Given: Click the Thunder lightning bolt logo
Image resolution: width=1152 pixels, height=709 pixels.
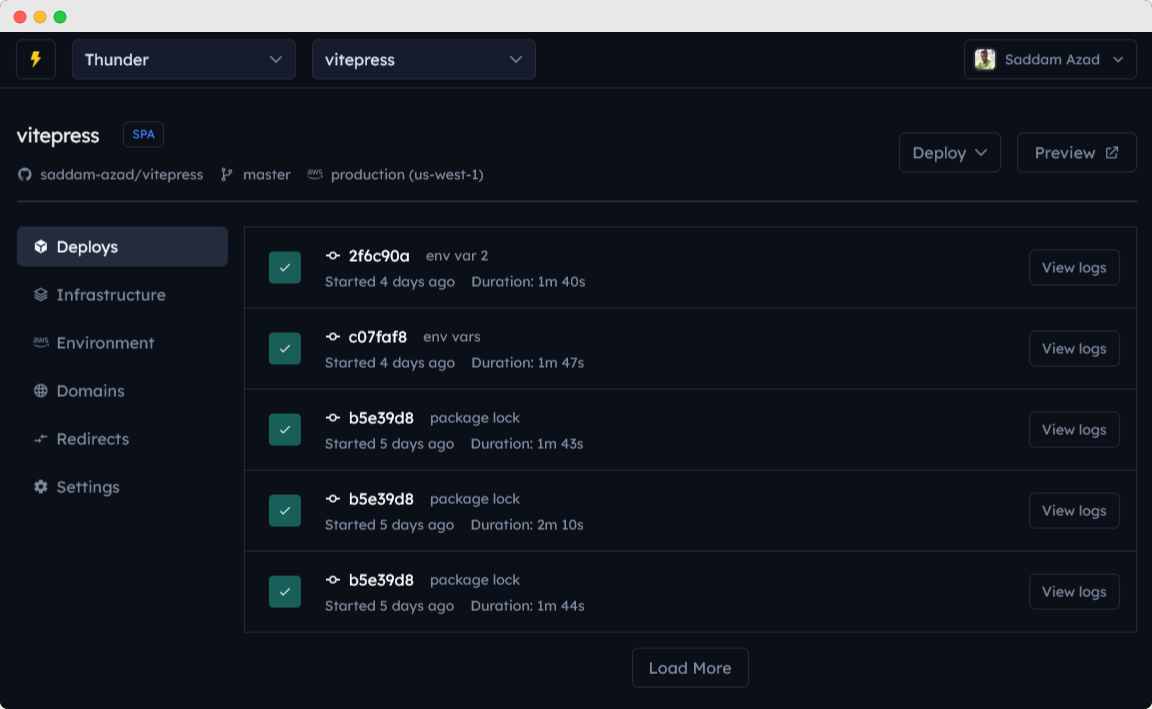Looking at the screenshot, I should (x=35, y=60).
